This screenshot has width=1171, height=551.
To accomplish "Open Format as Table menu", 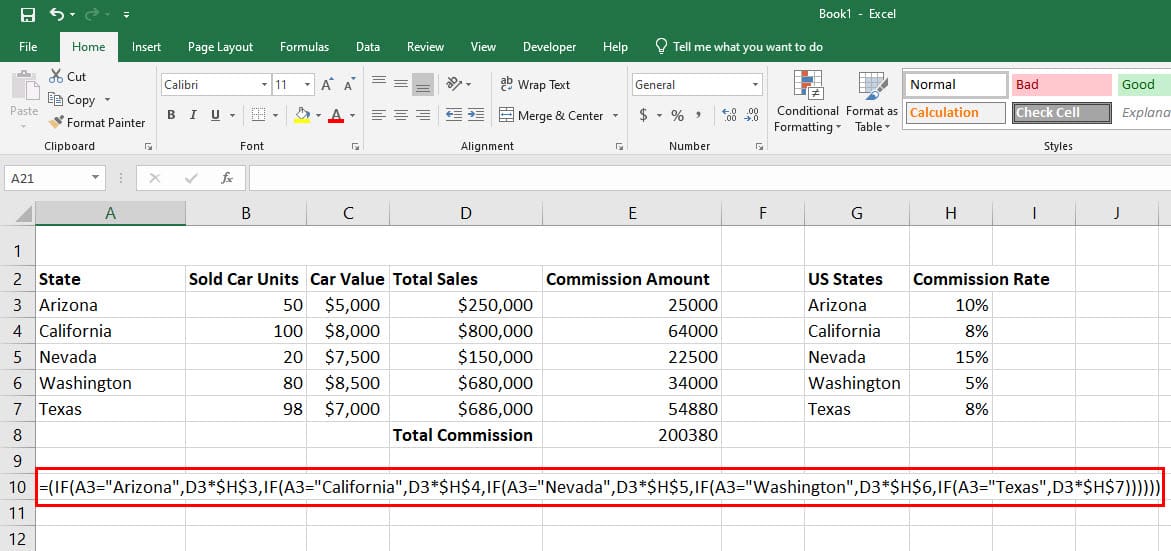I will (872, 102).
